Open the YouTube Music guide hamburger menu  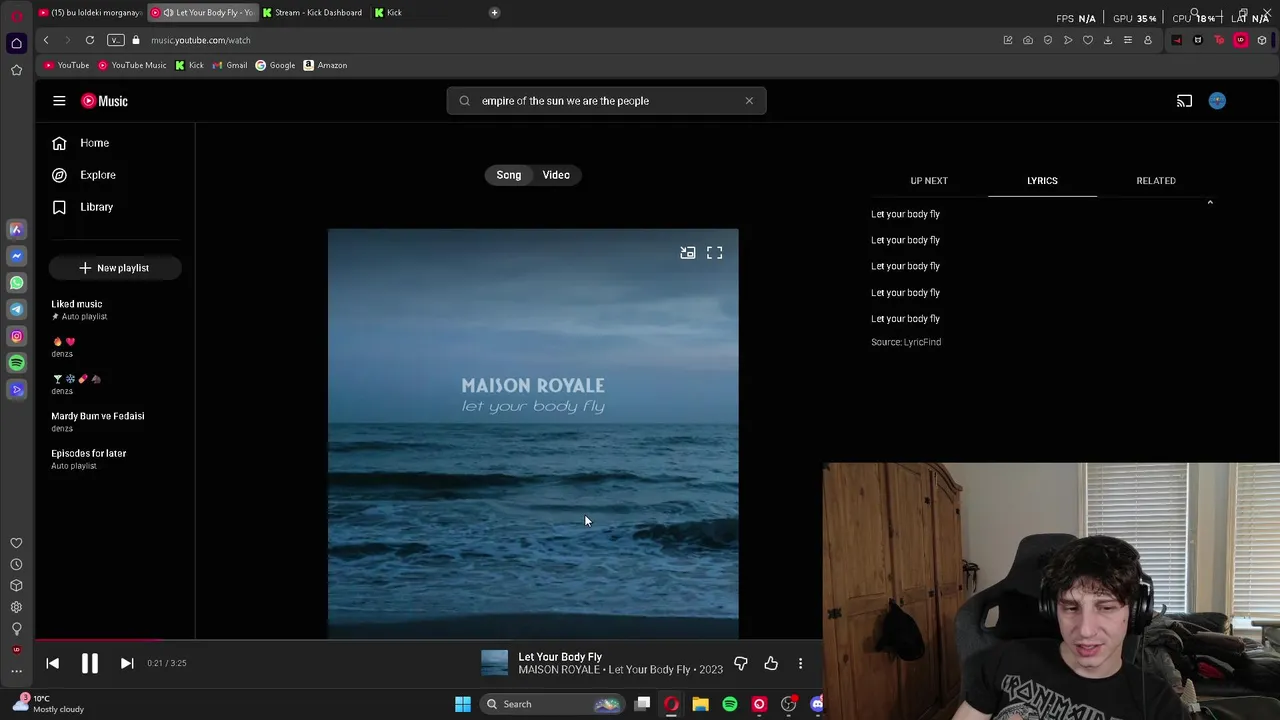click(x=59, y=101)
